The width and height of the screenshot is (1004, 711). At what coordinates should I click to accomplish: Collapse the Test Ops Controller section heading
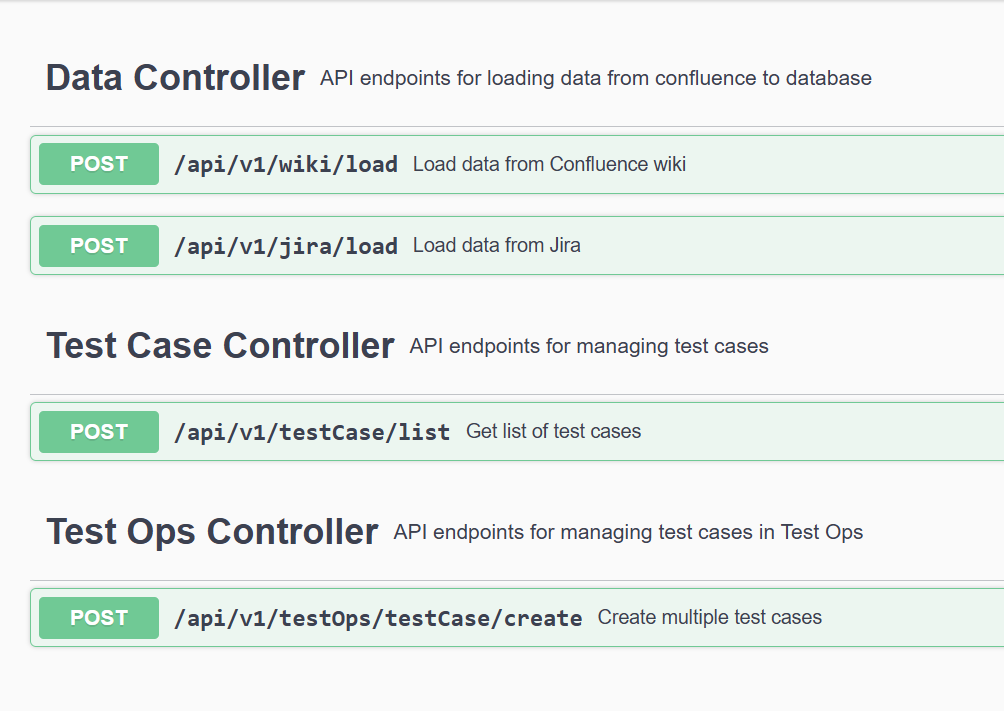[212, 532]
